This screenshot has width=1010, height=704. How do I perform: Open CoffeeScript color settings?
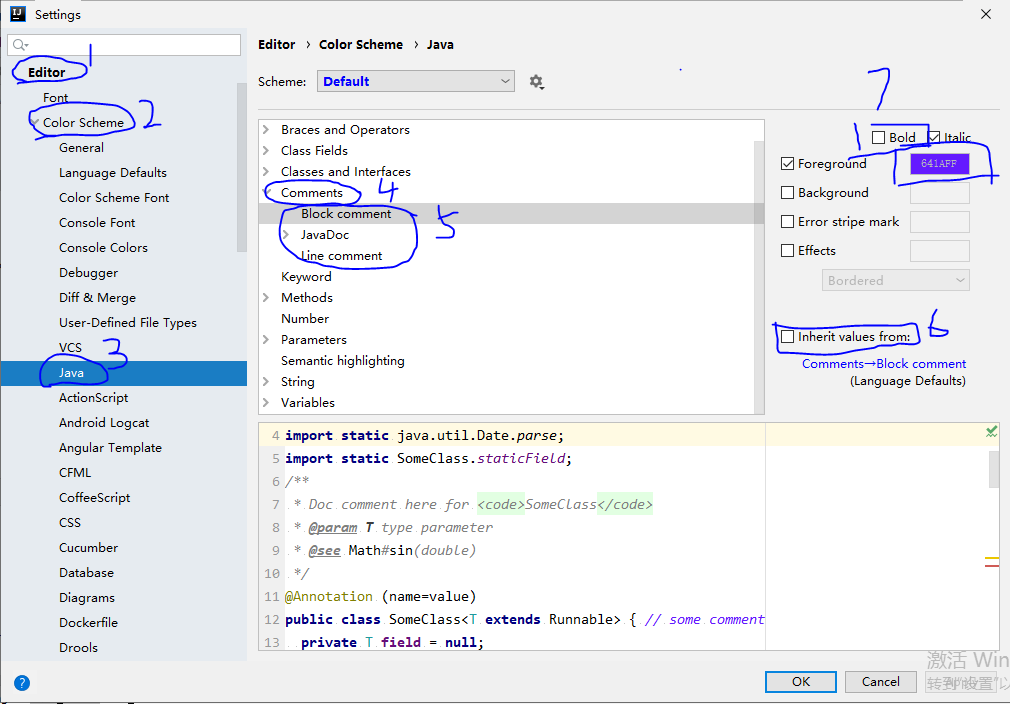(95, 498)
